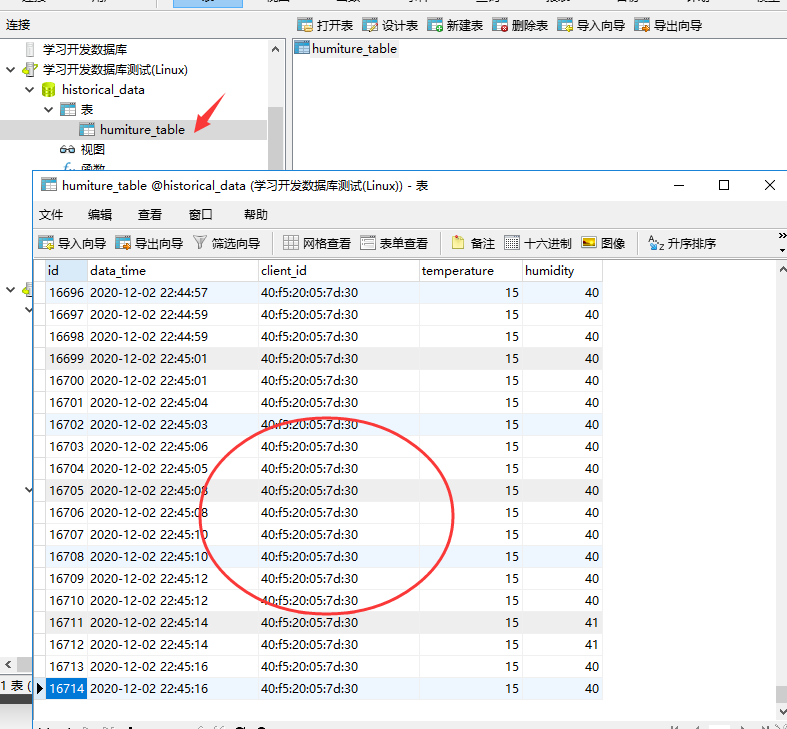Collapse the Tables (表) node
Screen dimensions: 787x729
[x=49, y=109]
